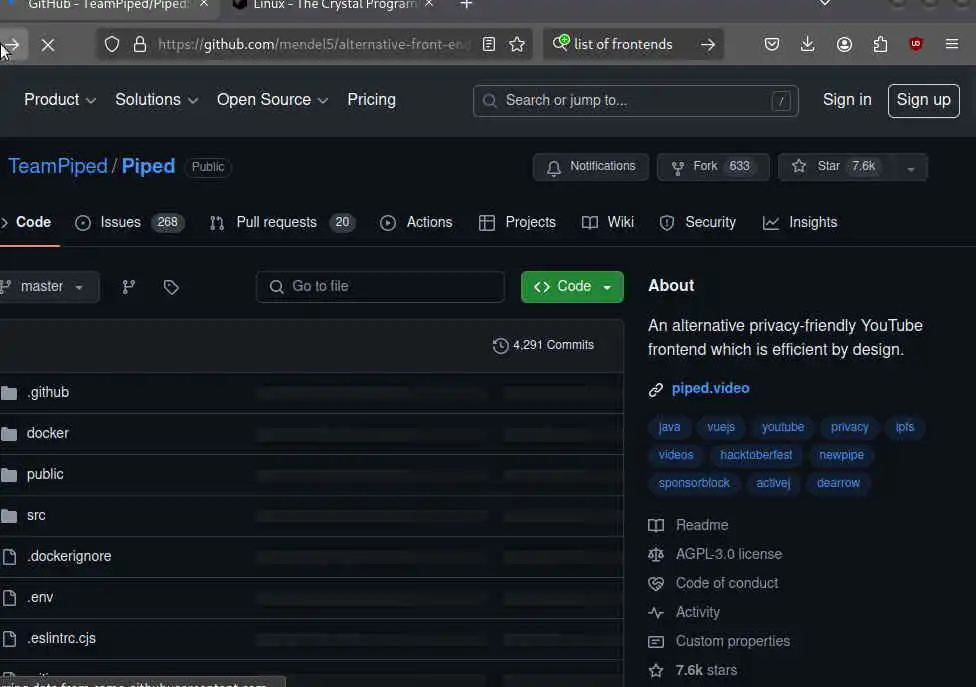
Task: Click the site security padlock icon
Action: [x=140, y=44]
